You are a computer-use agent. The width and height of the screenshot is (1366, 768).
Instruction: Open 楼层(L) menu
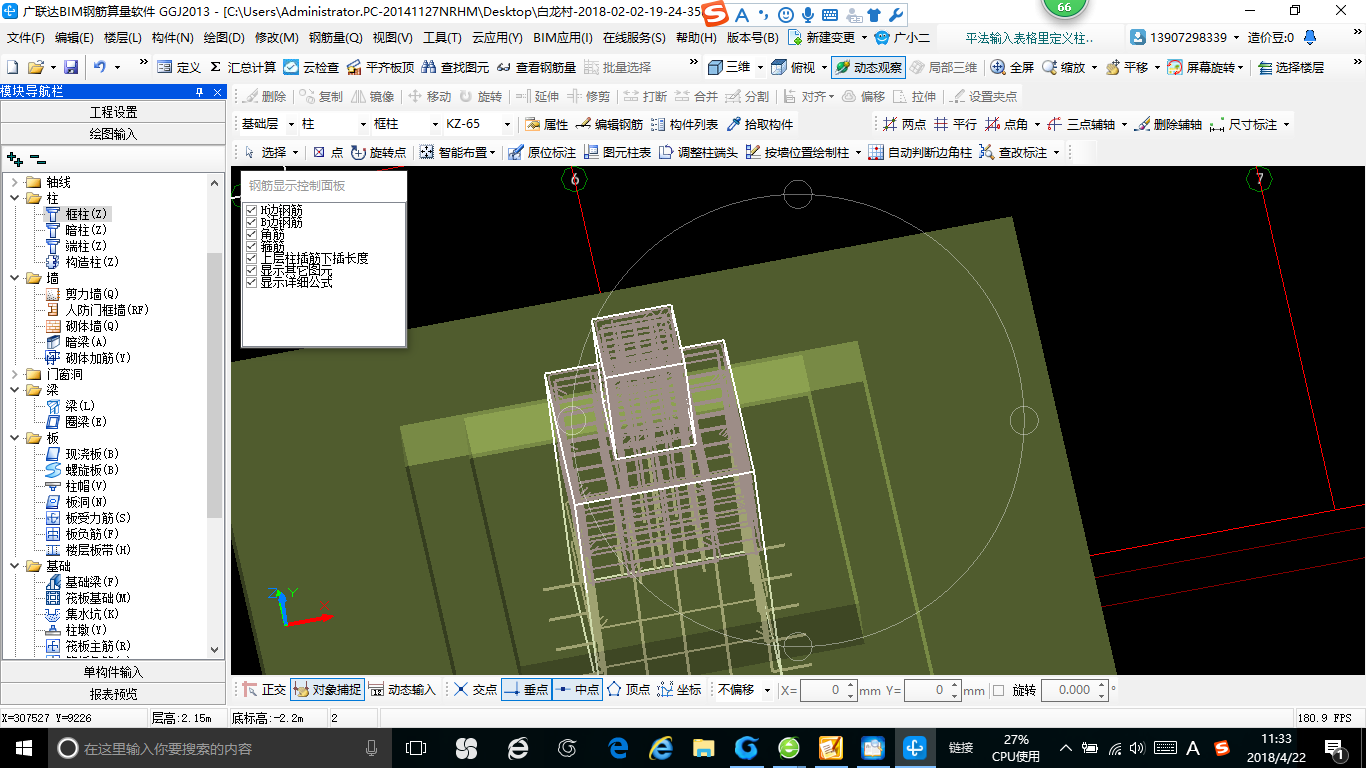tap(123, 38)
